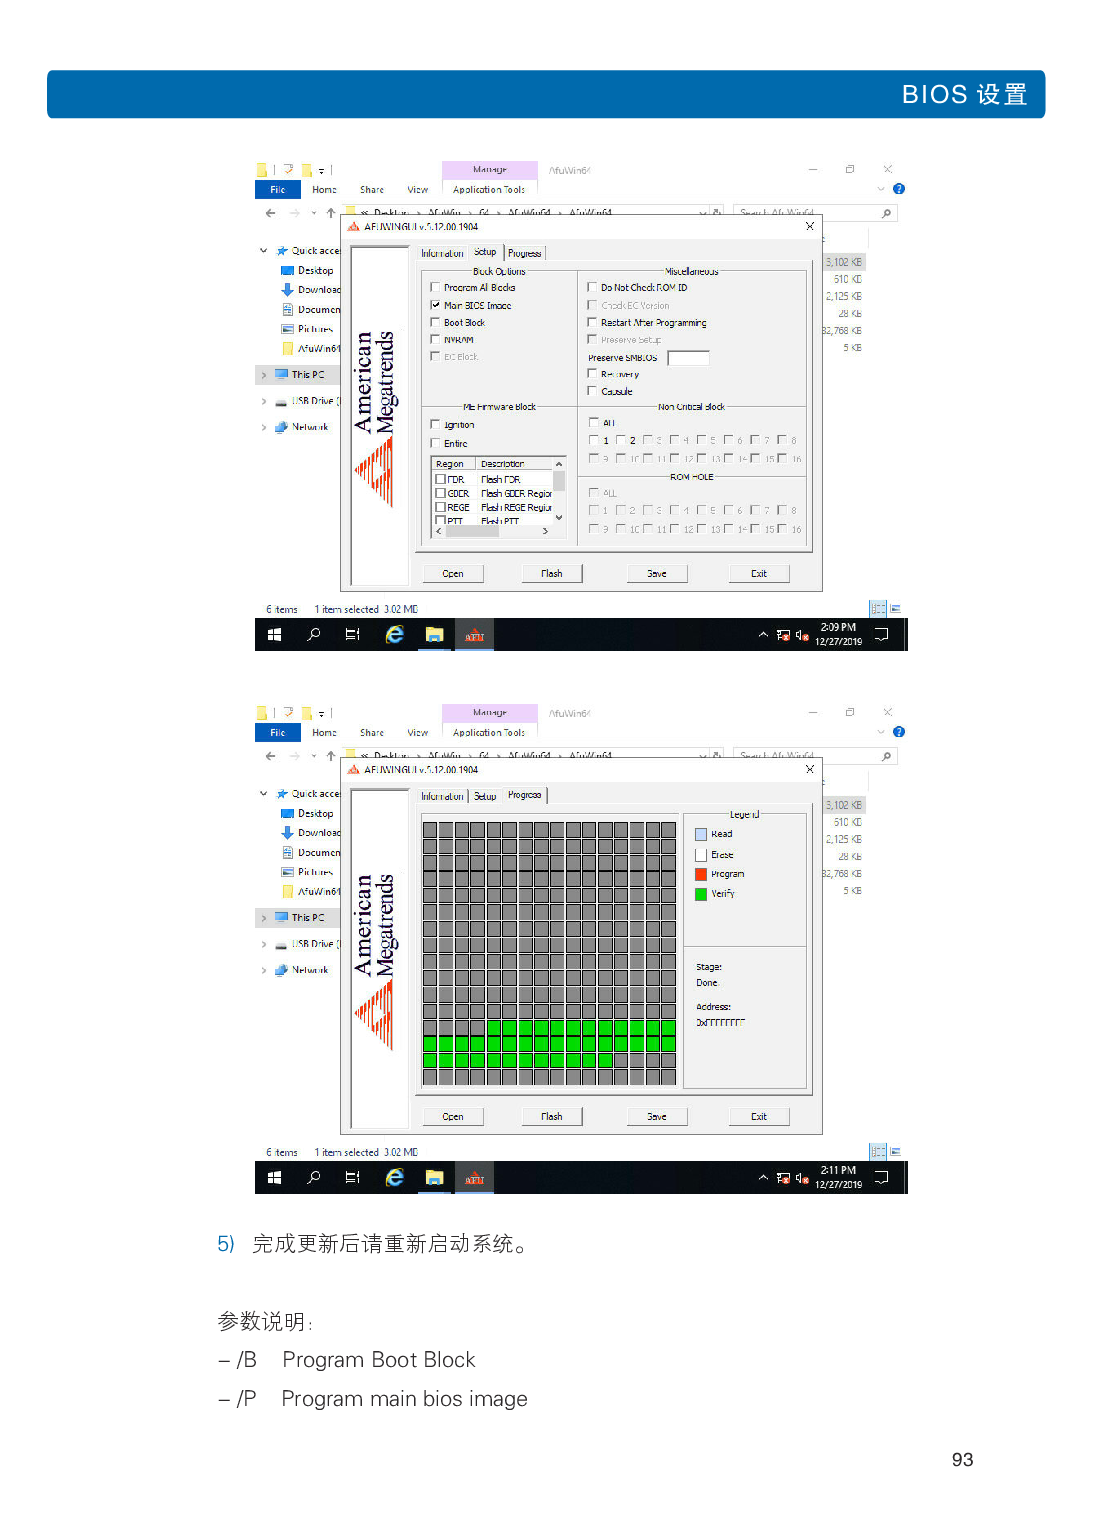Enable the Program All Blocks checkbox
Viewport: 1093px width, 1535px height.
(x=435, y=287)
